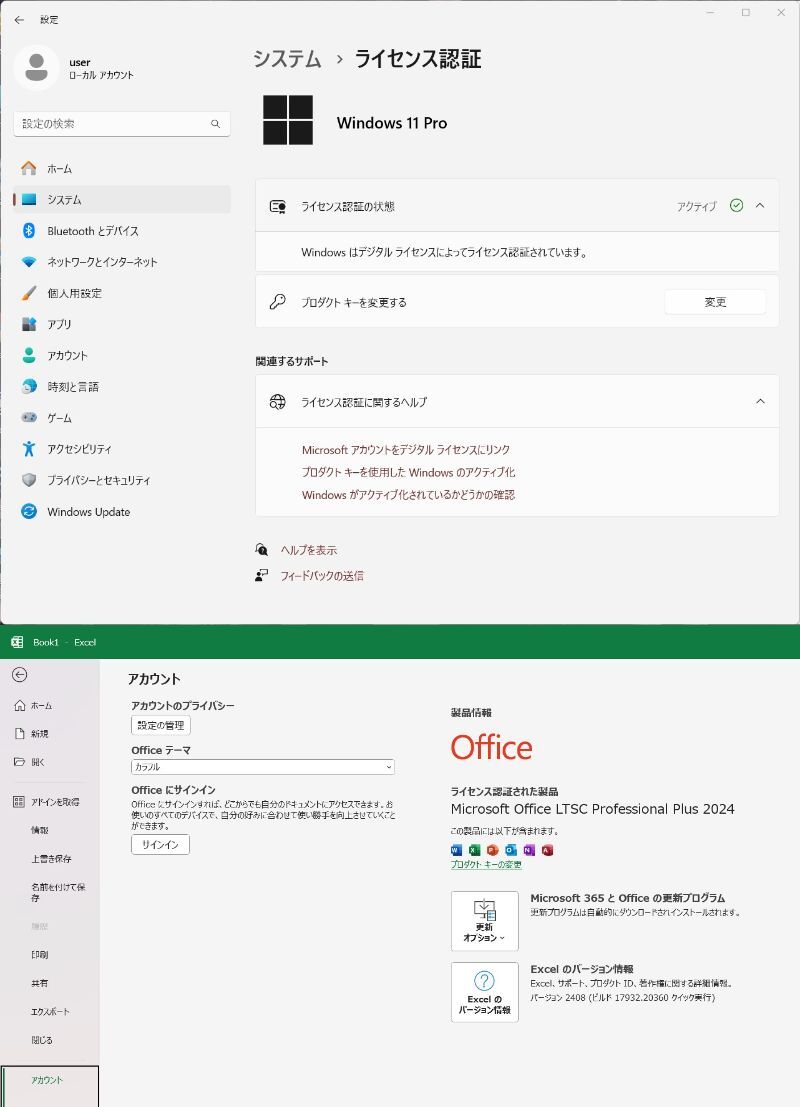This screenshot has width=800, height=1107.
Task: Click the フィードバックの送信 link
Action: [x=322, y=575]
